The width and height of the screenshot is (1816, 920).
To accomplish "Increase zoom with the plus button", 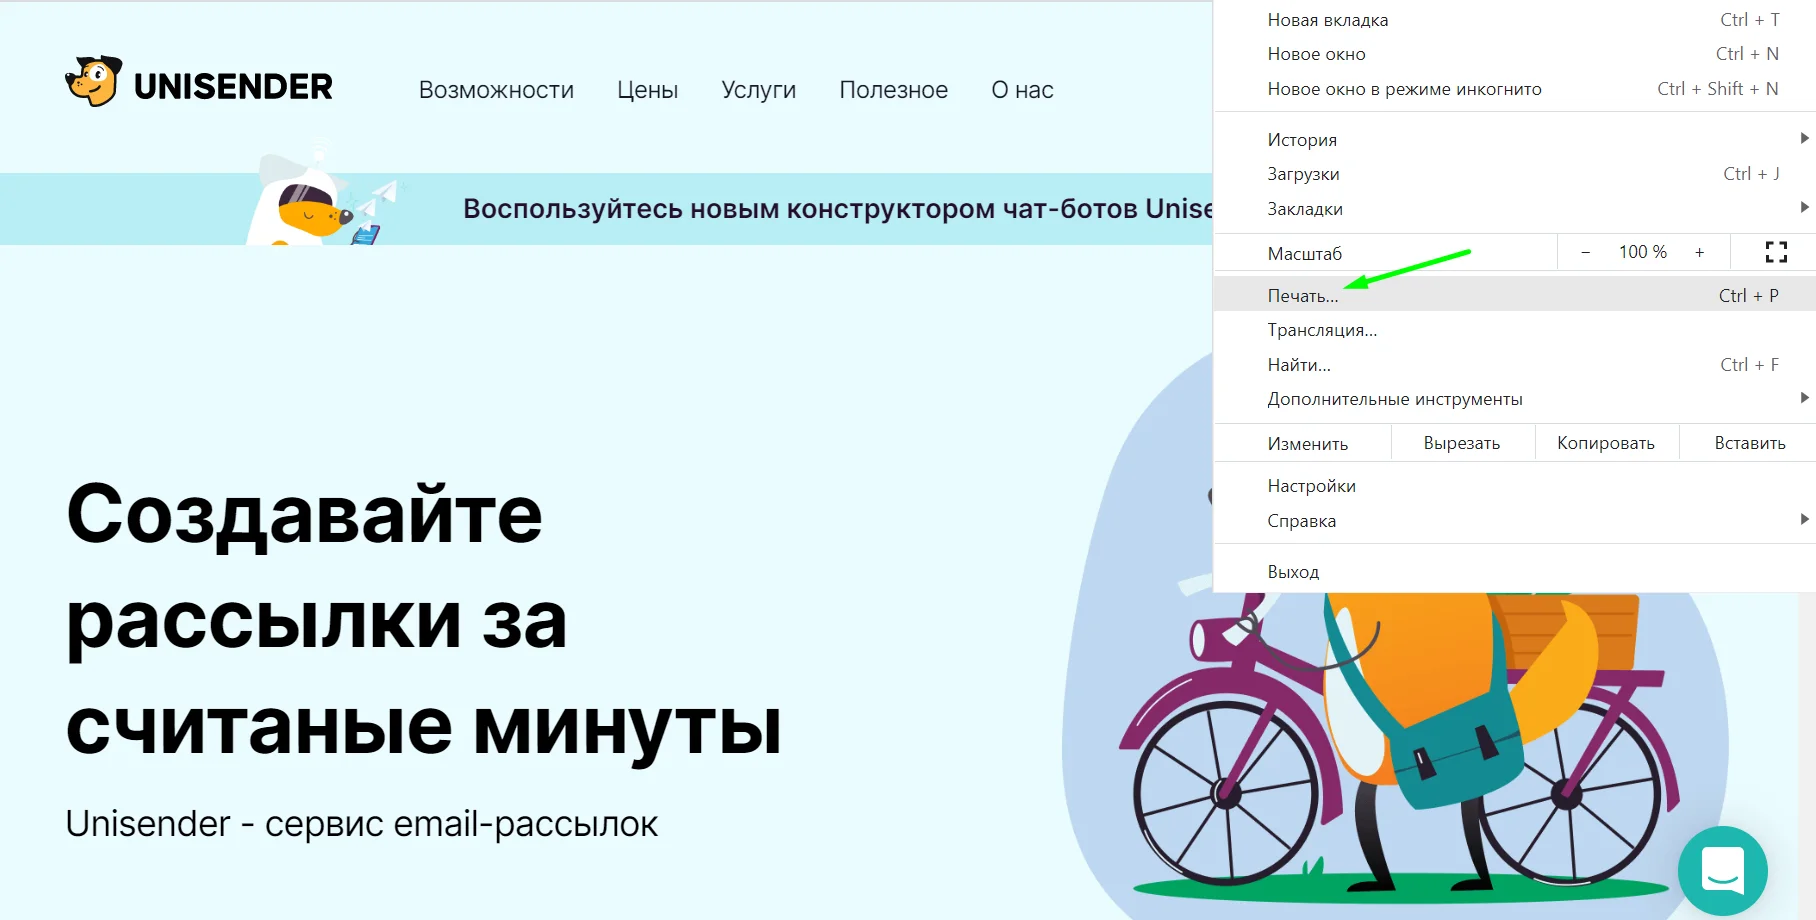I will pos(1699,252).
